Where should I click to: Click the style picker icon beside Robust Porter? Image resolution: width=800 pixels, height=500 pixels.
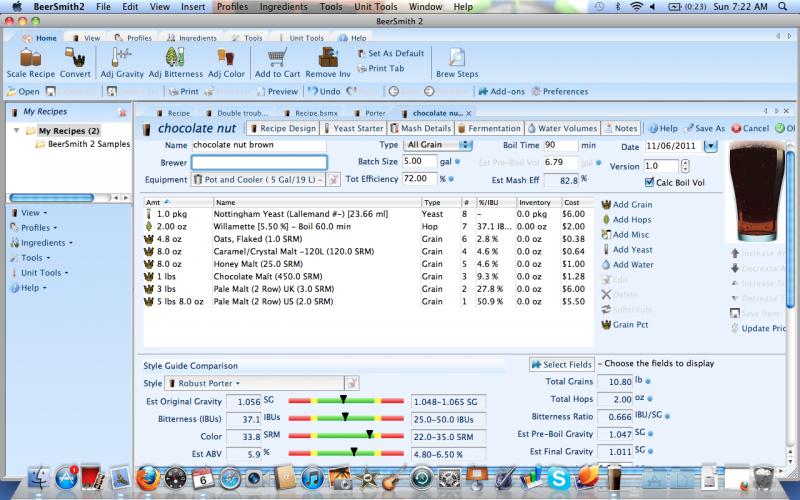click(x=352, y=383)
